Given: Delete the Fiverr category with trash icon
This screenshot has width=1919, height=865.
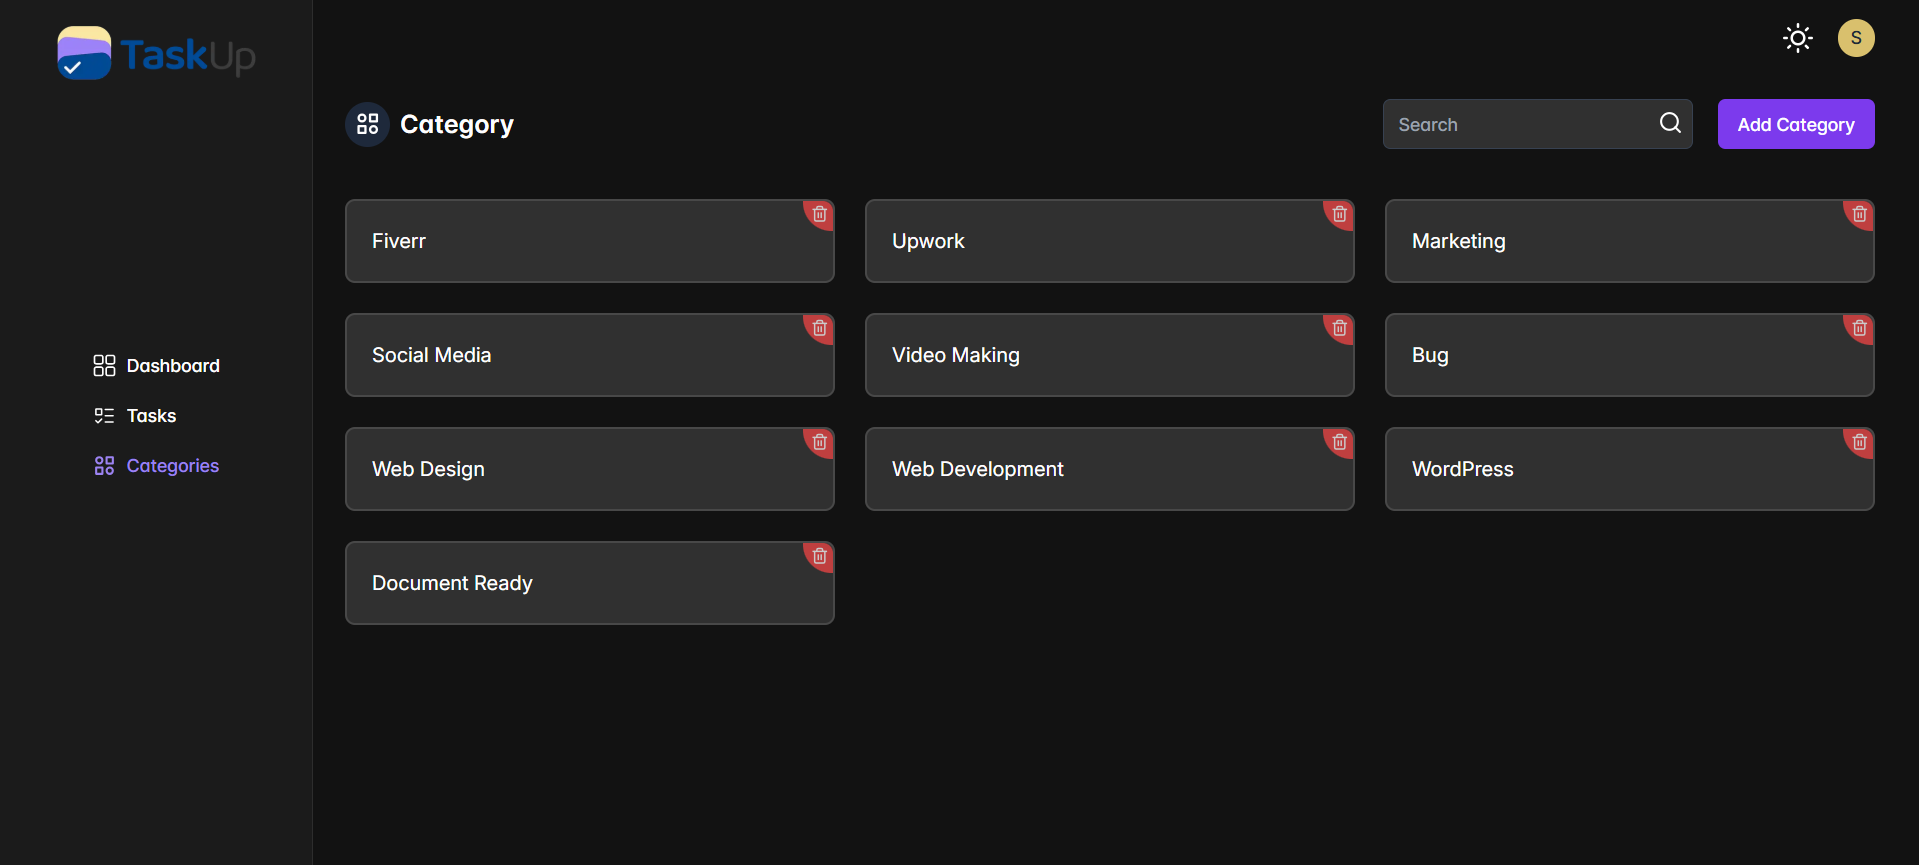Looking at the screenshot, I should tap(820, 214).
